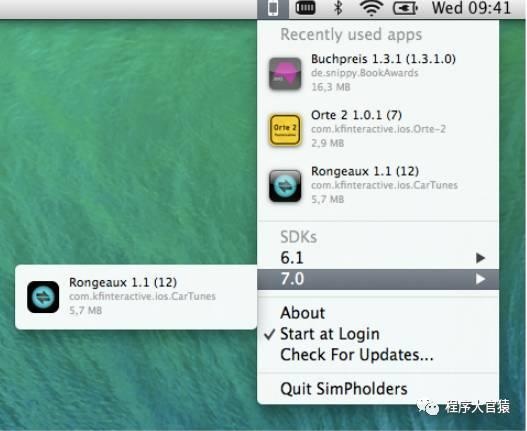527x431 pixels.
Task: Click the 2,9 MB size label
Action: click(x=328, y=143)
